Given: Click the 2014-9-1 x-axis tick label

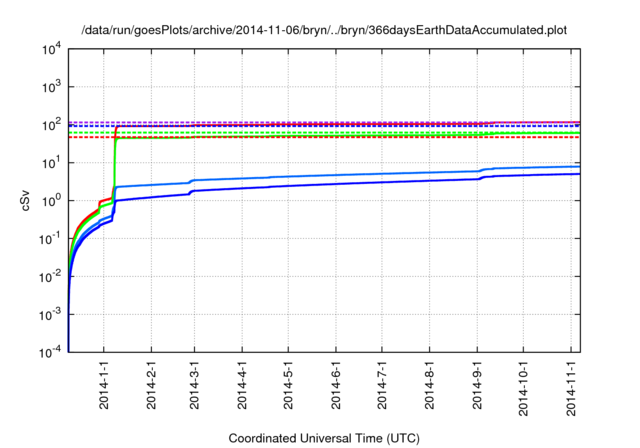Looking at the screenshot, I should tap(478, 385).
